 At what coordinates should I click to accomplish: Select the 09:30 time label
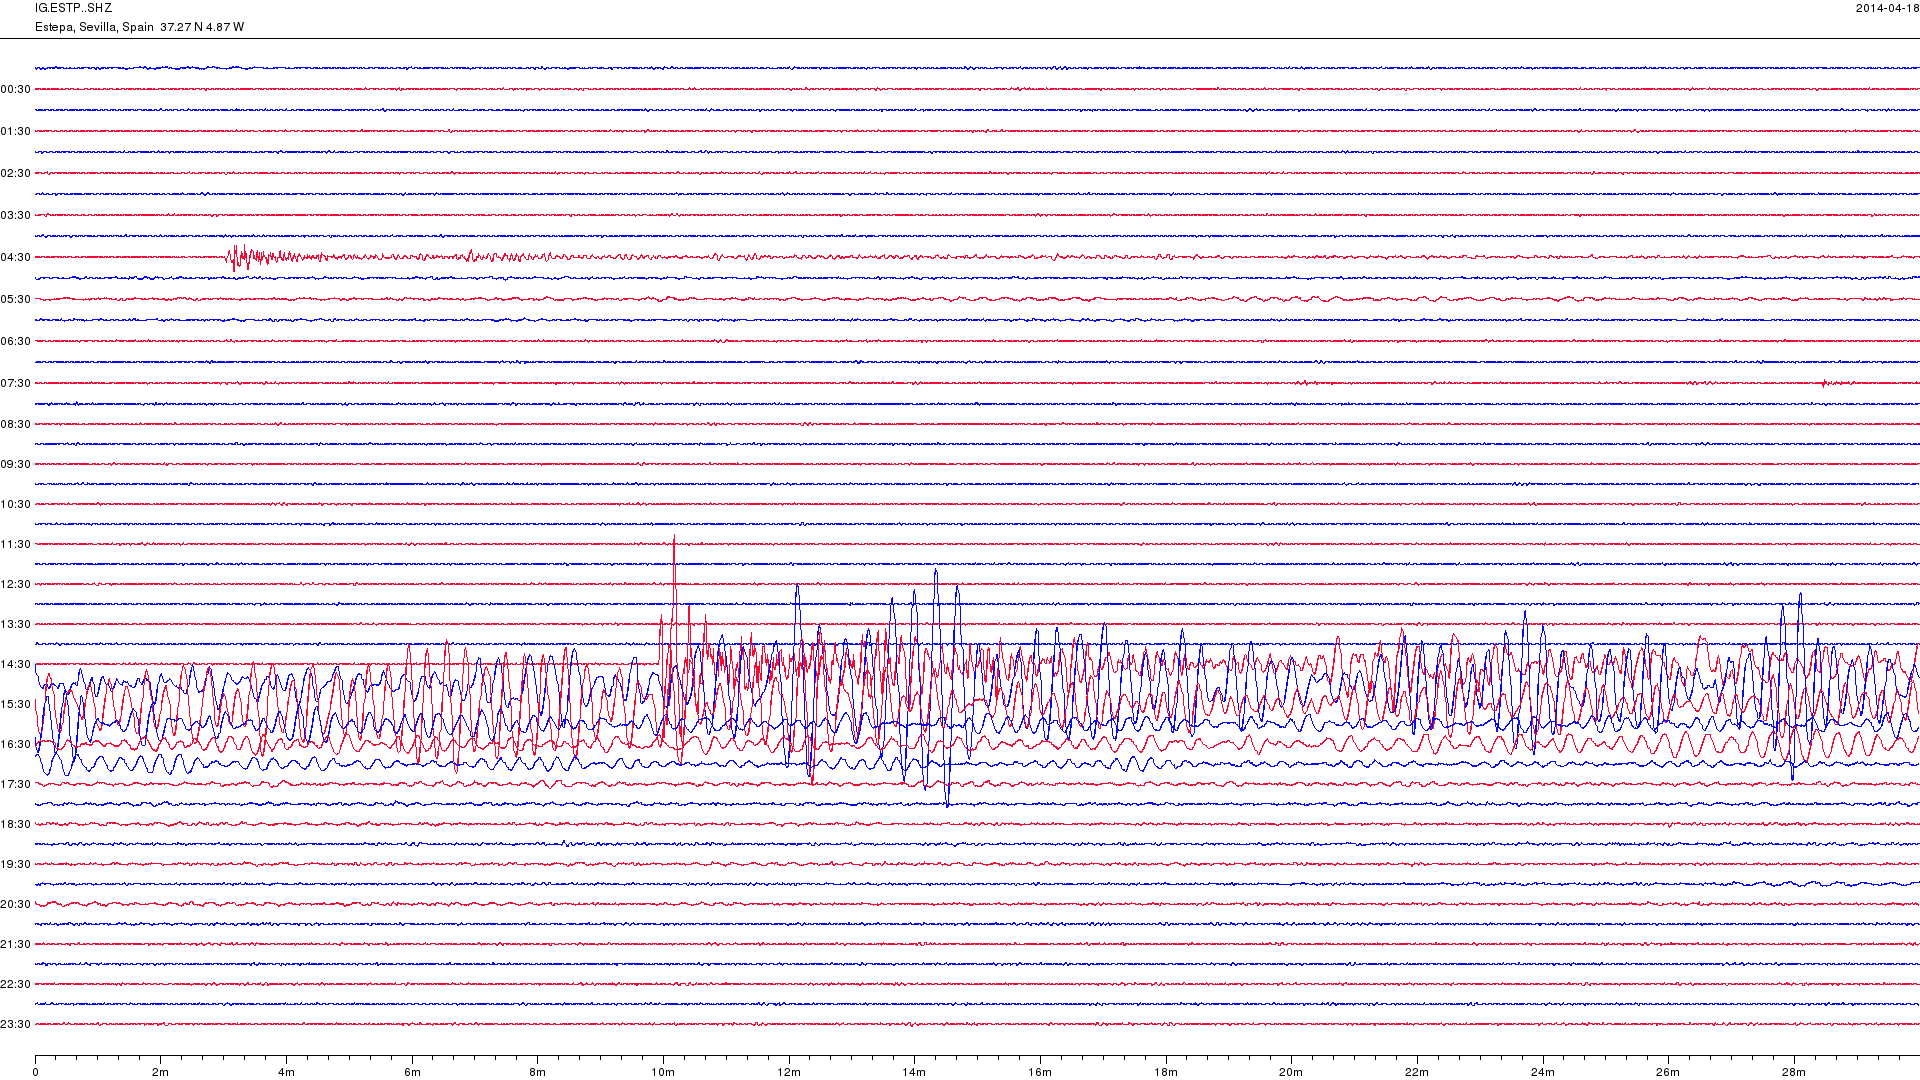tap(16, 464)
